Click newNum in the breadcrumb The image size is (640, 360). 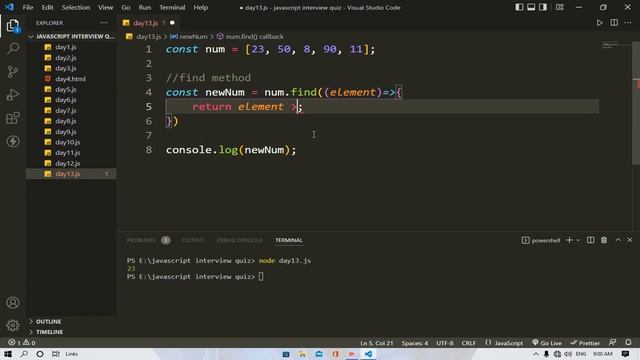pyautogui.click(x=189, y=36)
